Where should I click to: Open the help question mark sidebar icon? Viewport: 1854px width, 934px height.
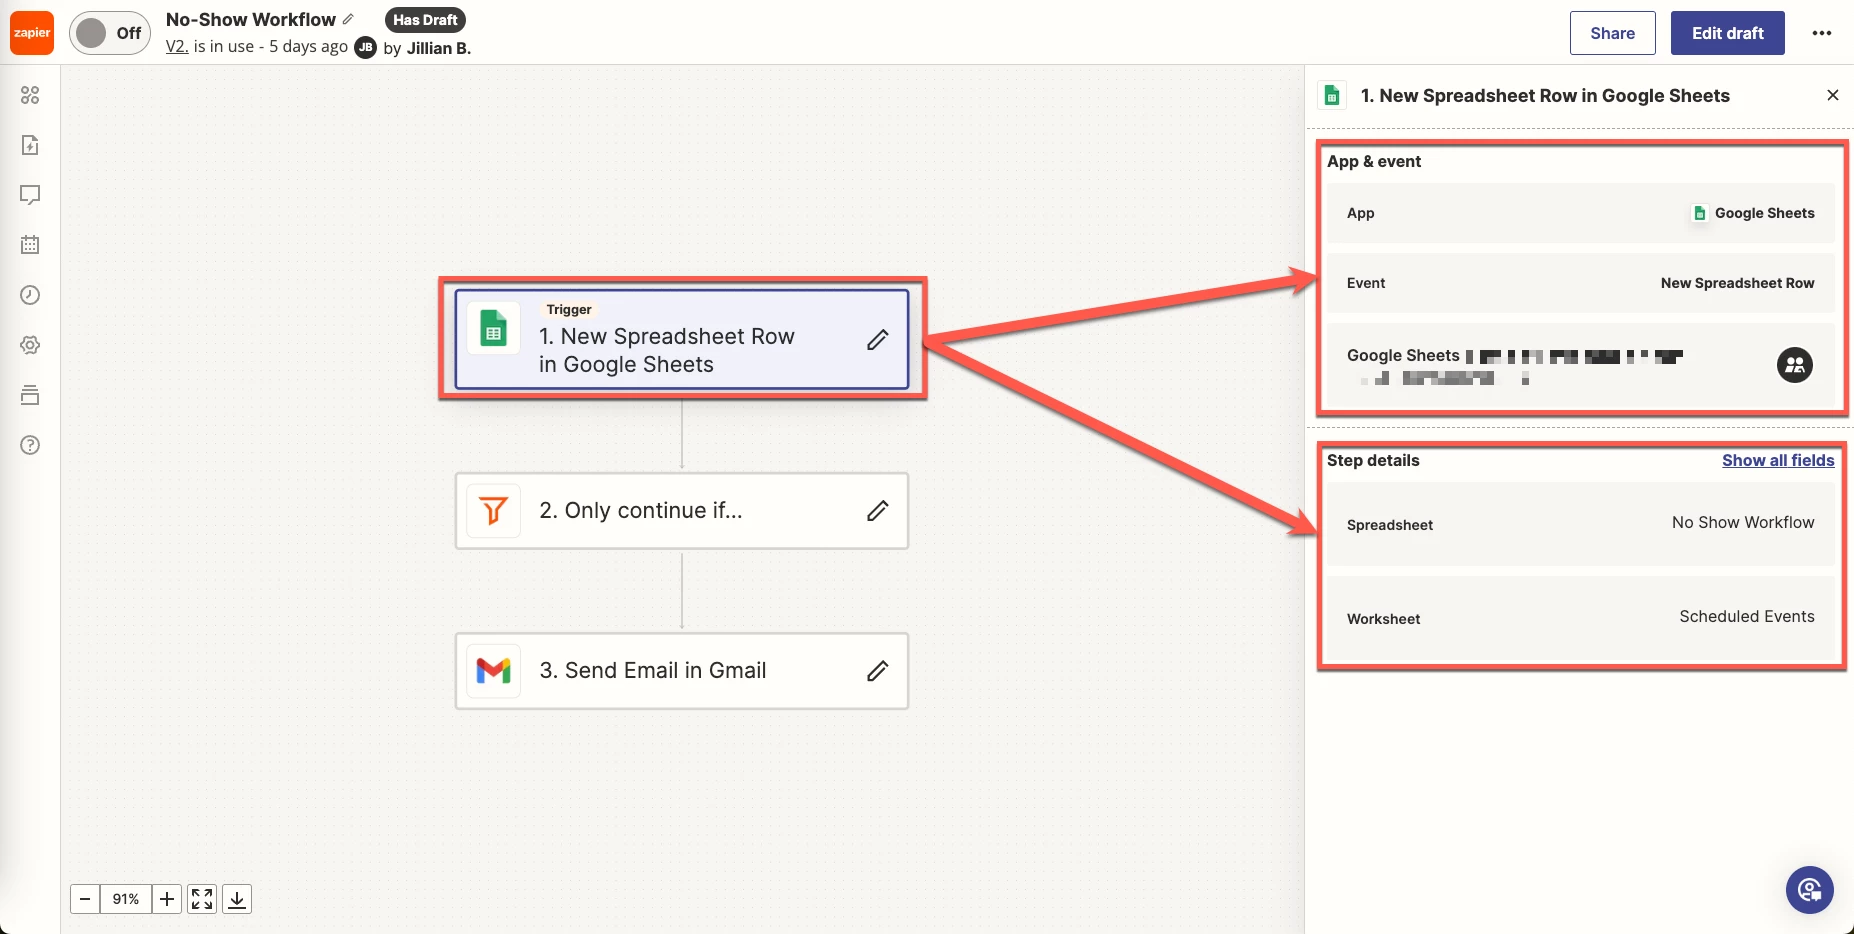(30, 445)
